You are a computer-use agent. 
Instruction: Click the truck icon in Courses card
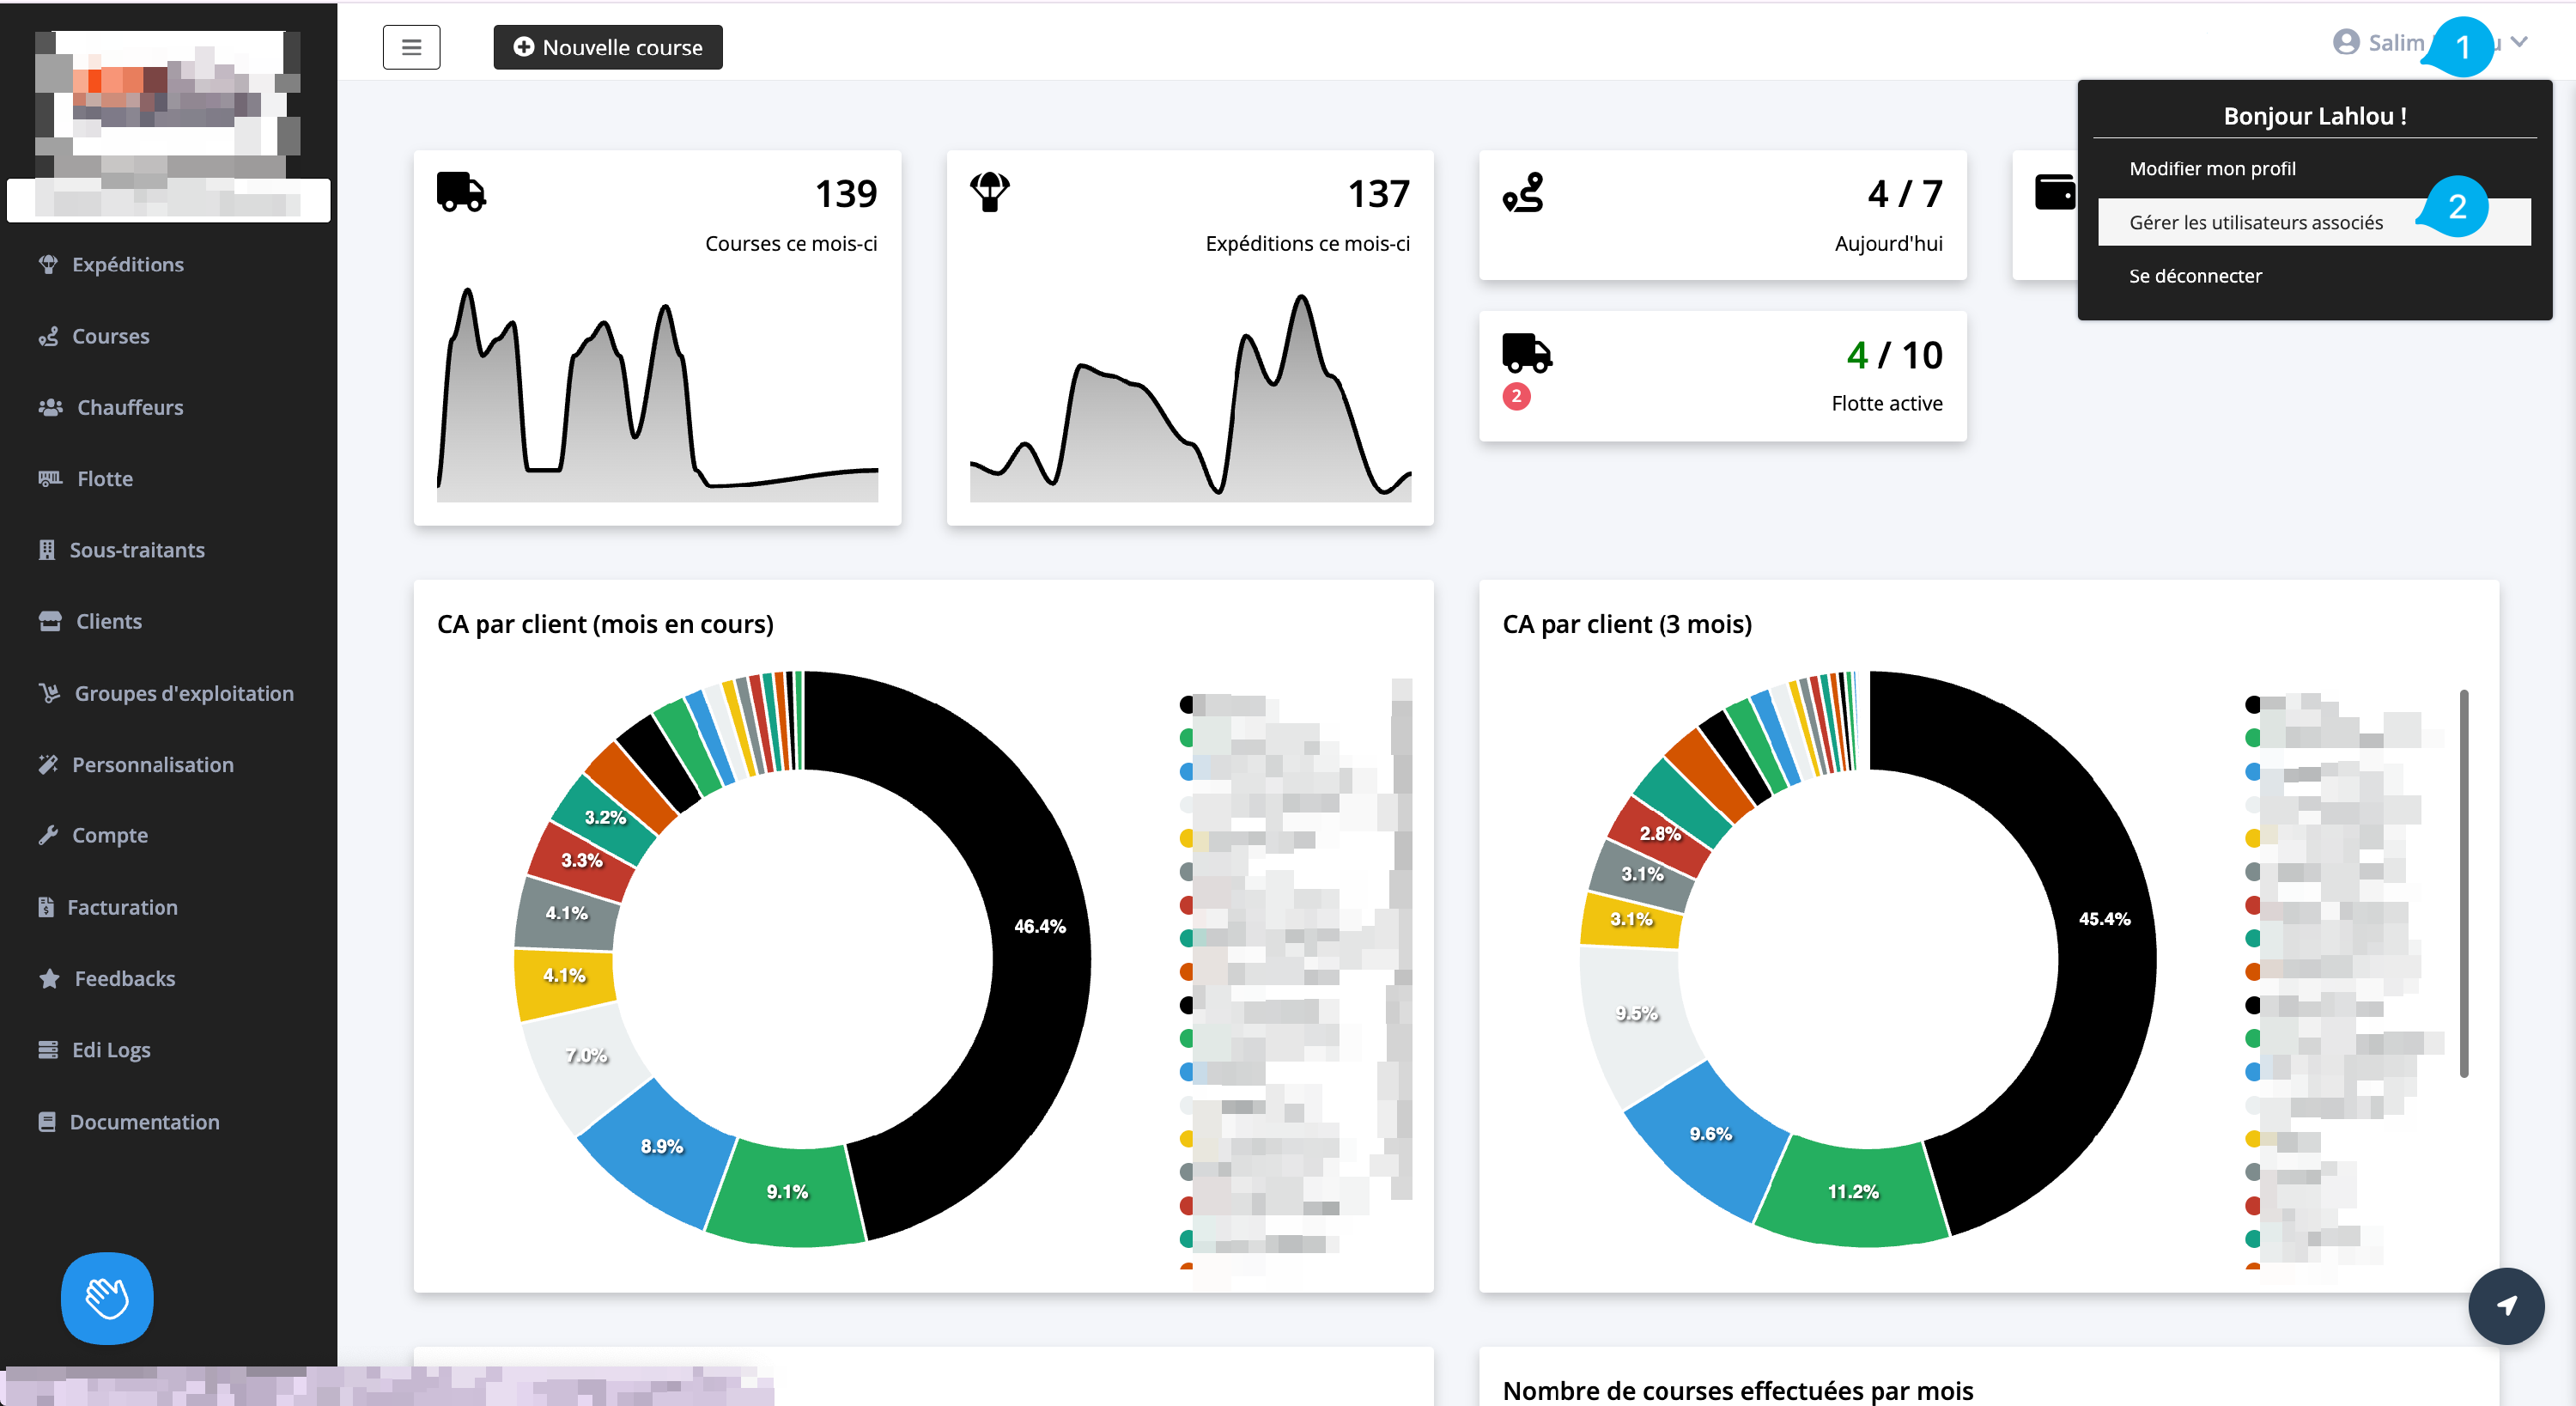click(x=461, y=191)
